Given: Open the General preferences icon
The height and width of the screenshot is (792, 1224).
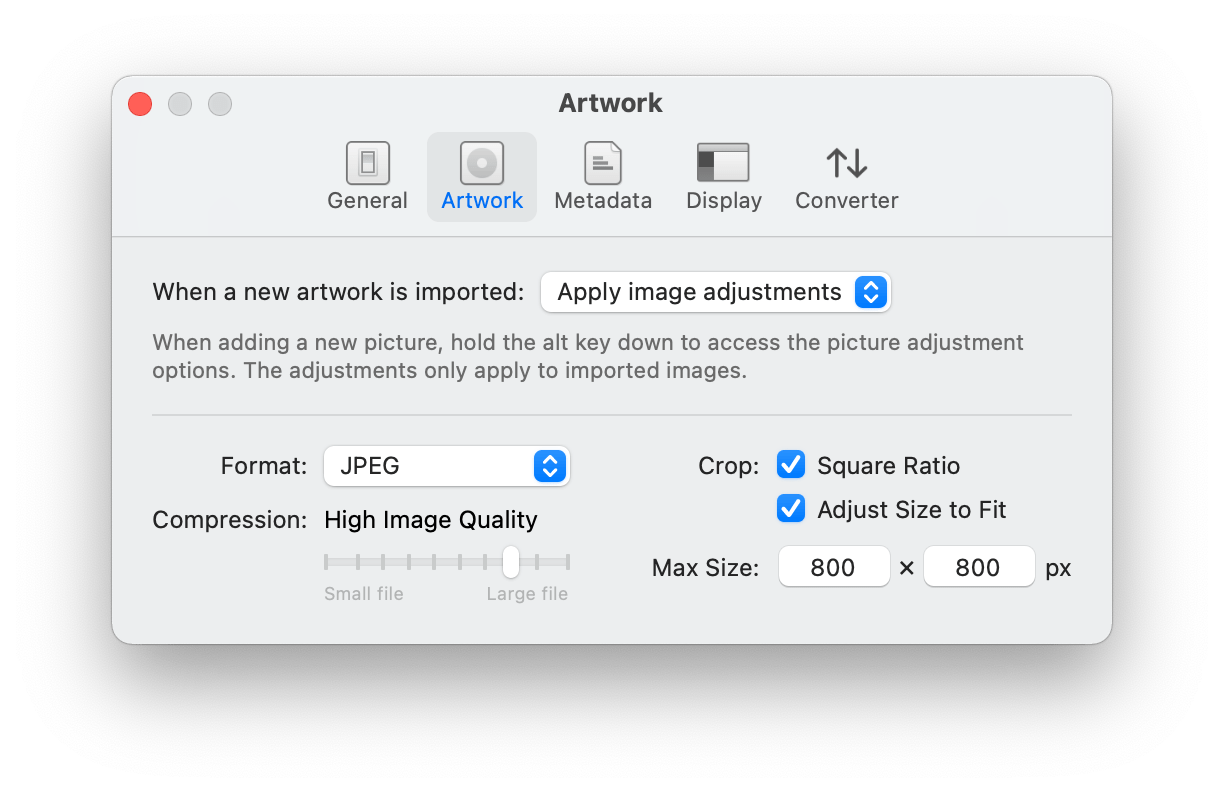Looking at the screenshot, I should tap(367, 163).
